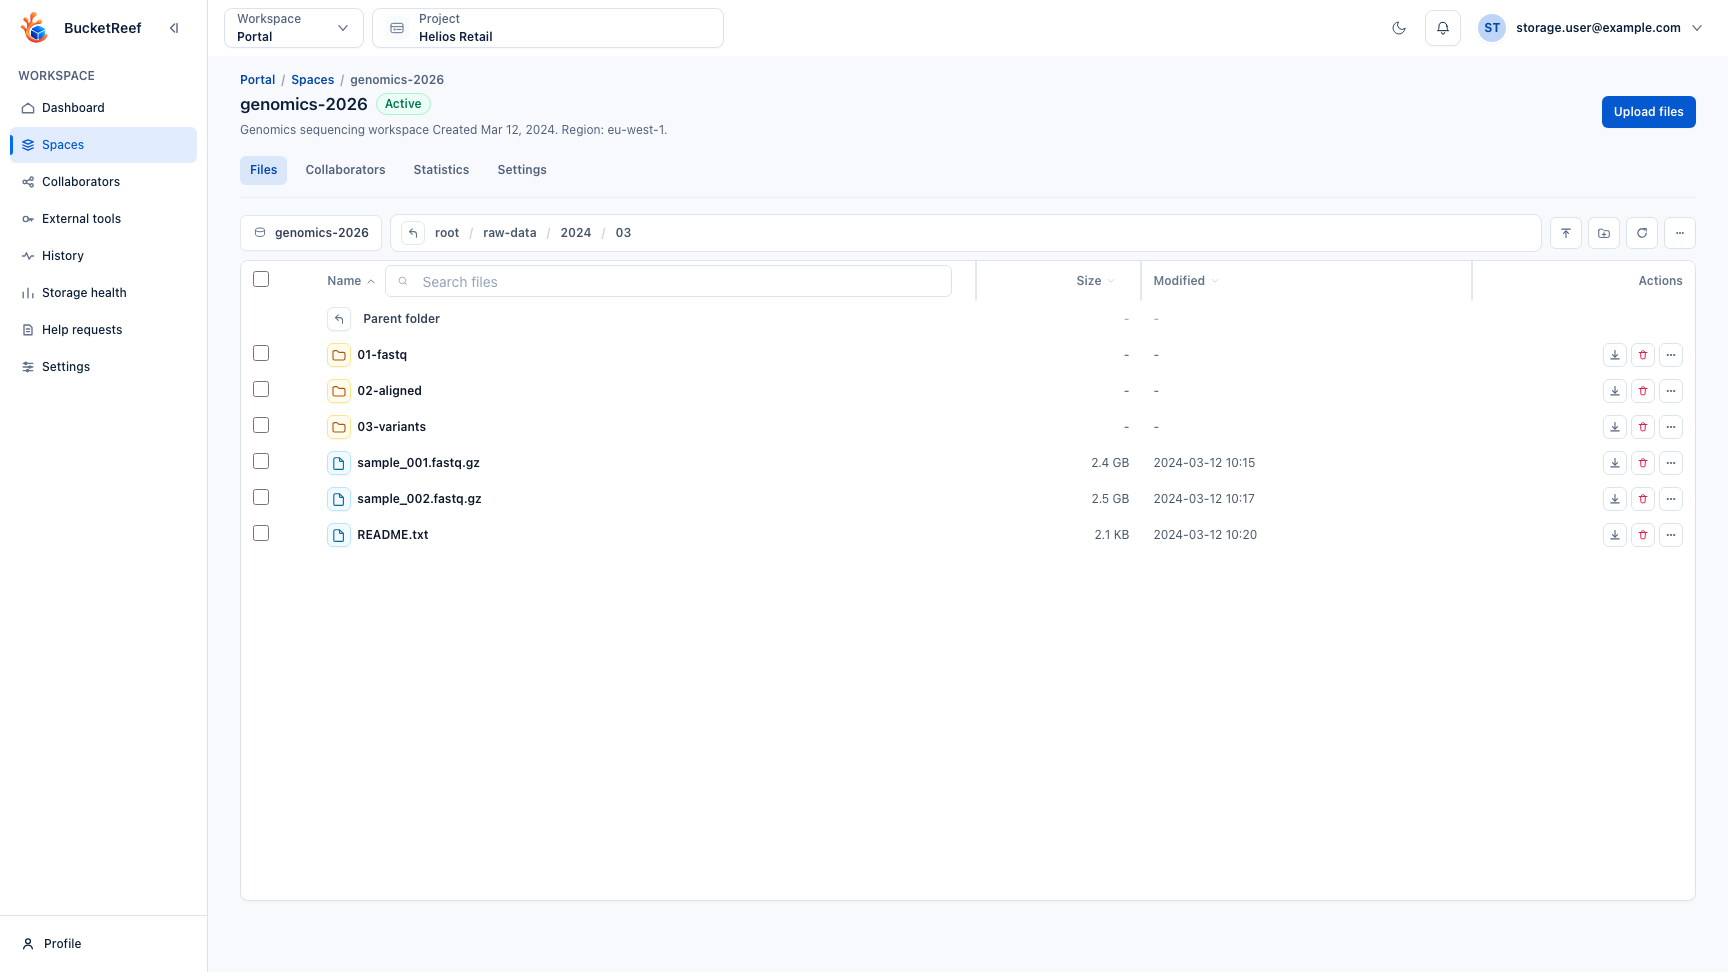Open the 03-variants folder name
1728x972 pixels.
coord(392,427)
